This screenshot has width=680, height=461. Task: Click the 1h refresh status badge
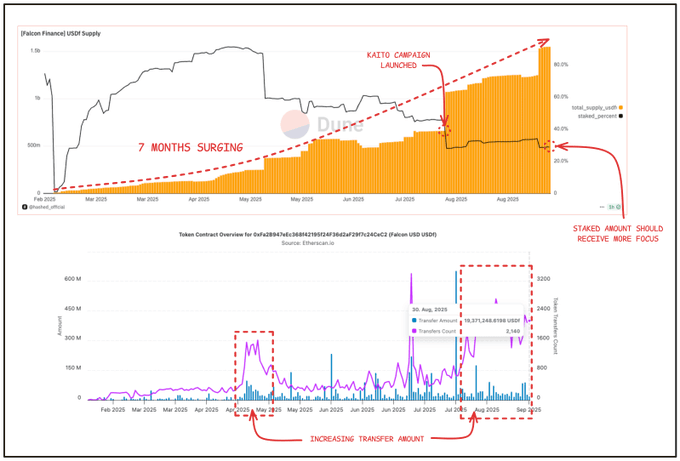(x=614, y=207)
